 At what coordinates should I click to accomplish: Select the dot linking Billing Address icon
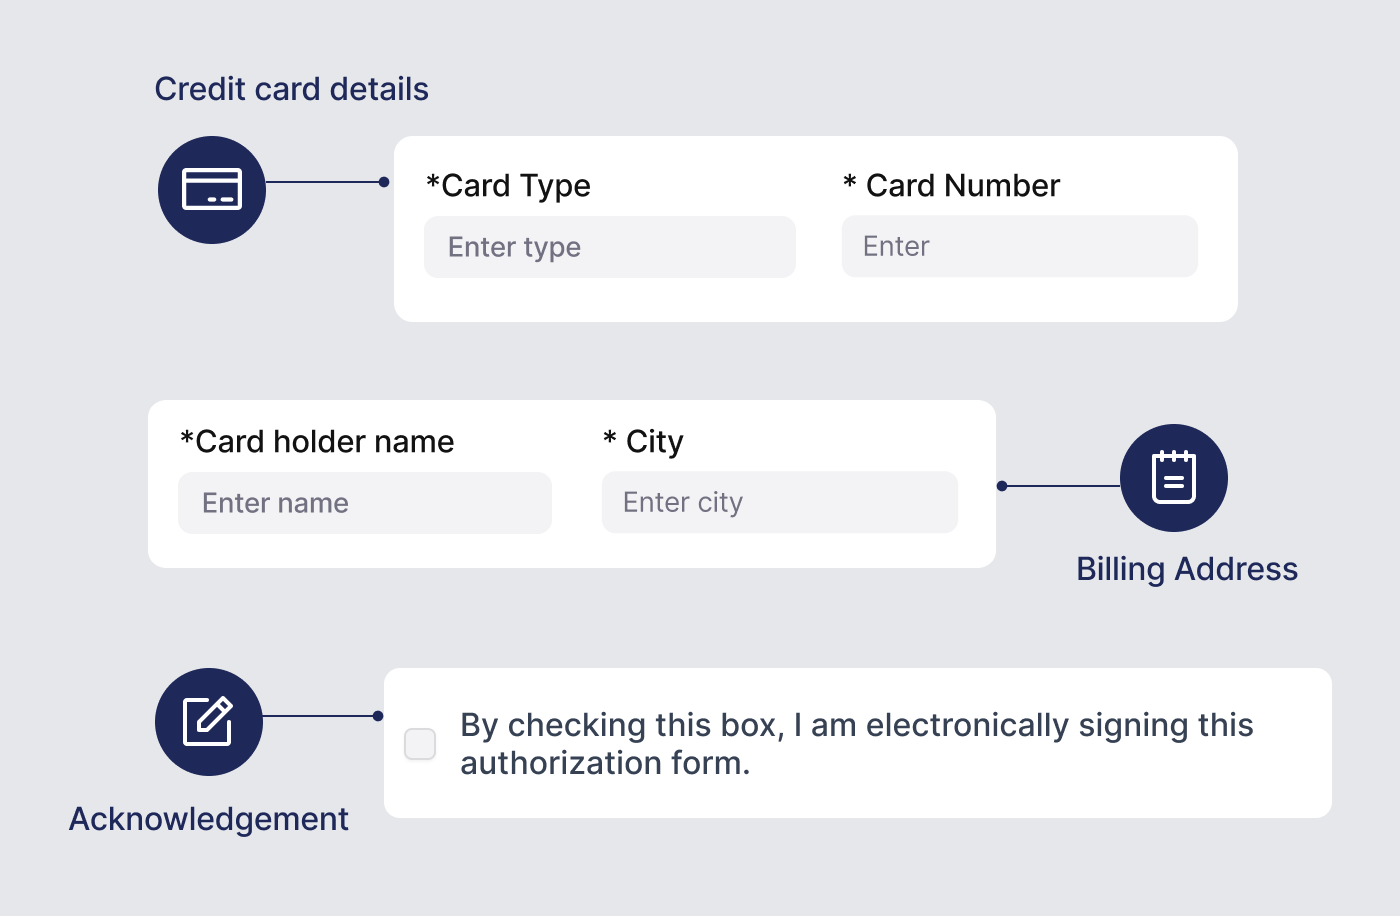[1000, 487]
